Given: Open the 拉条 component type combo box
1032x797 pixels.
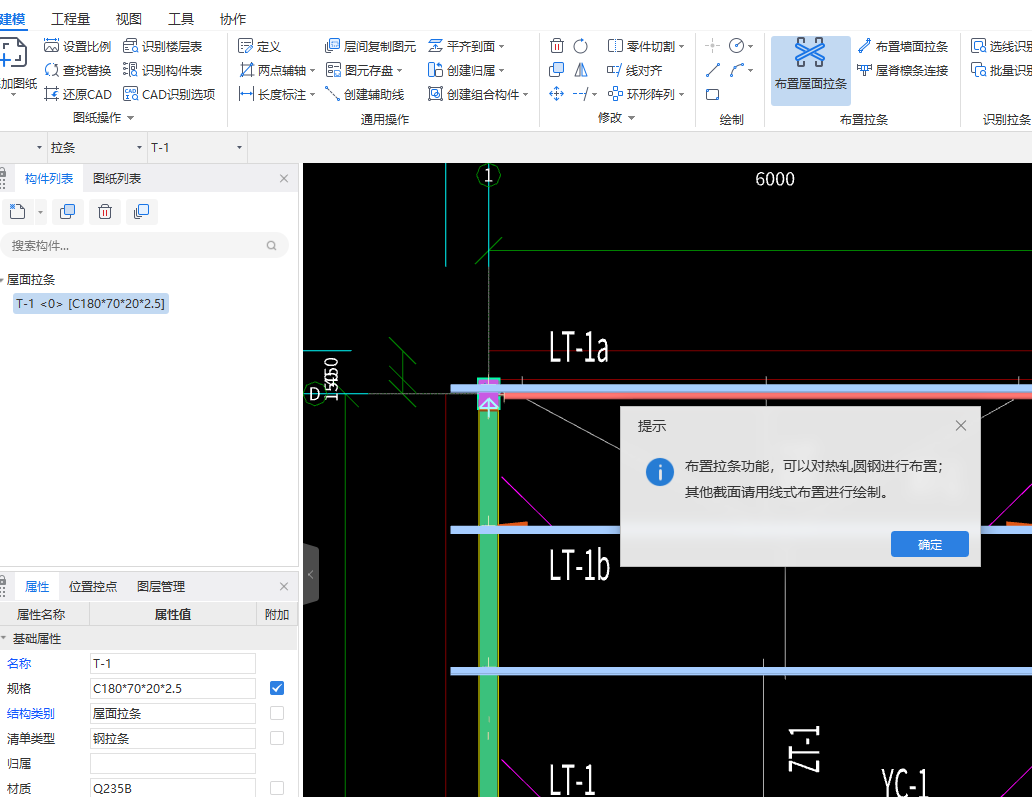Looking at the screenshot, I should point(97,147).
